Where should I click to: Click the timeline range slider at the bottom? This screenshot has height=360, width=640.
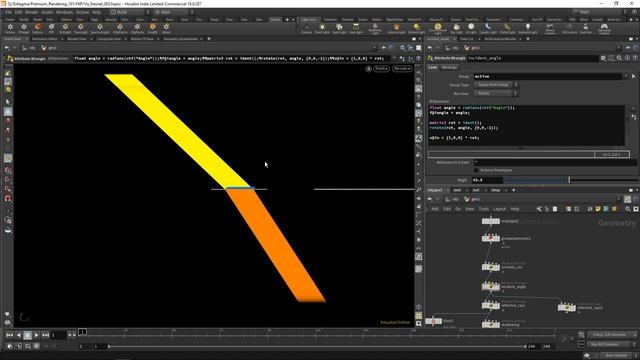click(317, 347)
